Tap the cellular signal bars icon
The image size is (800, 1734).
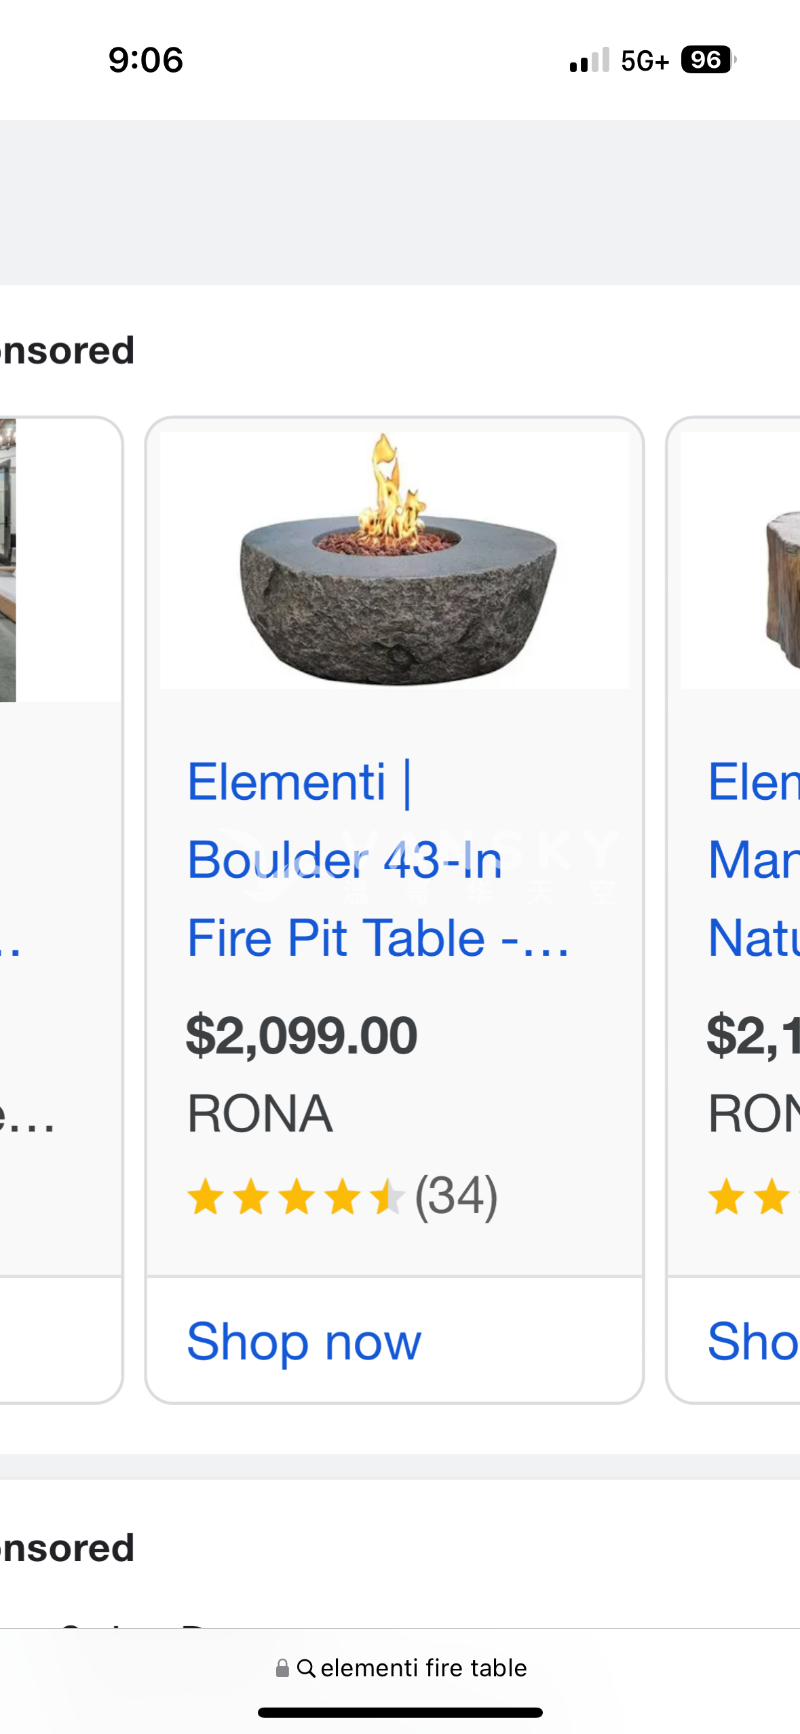click(589, 61)
